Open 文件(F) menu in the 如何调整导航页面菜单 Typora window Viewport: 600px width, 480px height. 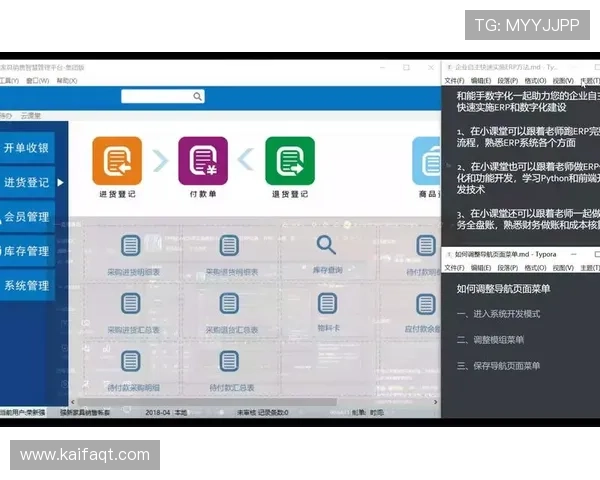(x=454, y=268)
